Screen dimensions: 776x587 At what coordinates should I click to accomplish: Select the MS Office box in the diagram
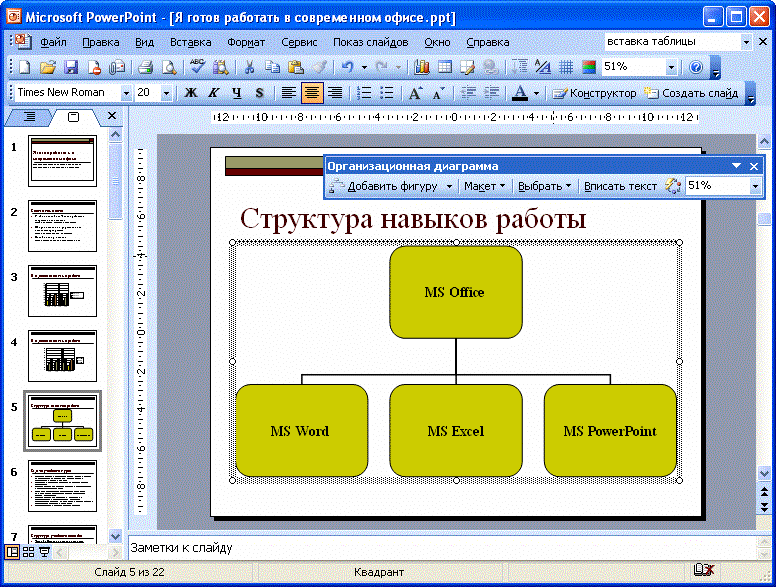click(455, 293)
